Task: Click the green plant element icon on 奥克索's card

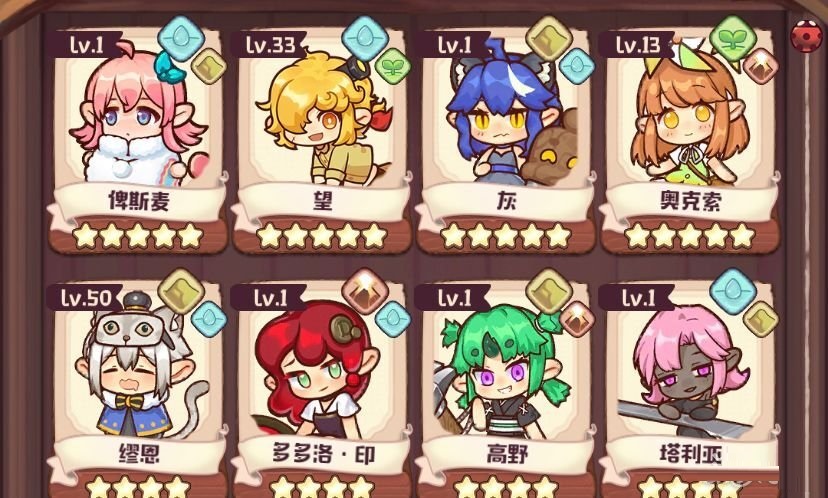Action: pos(732,39)
